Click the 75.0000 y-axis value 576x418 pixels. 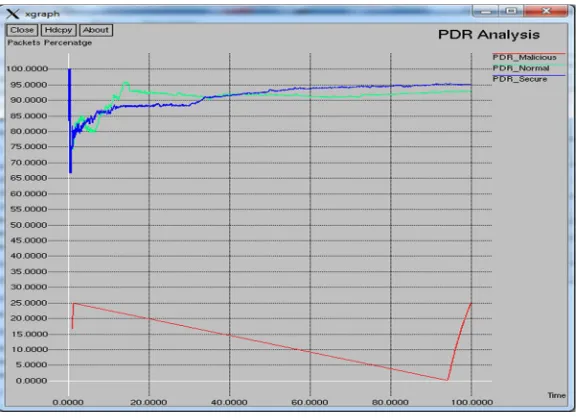point(29,147)
